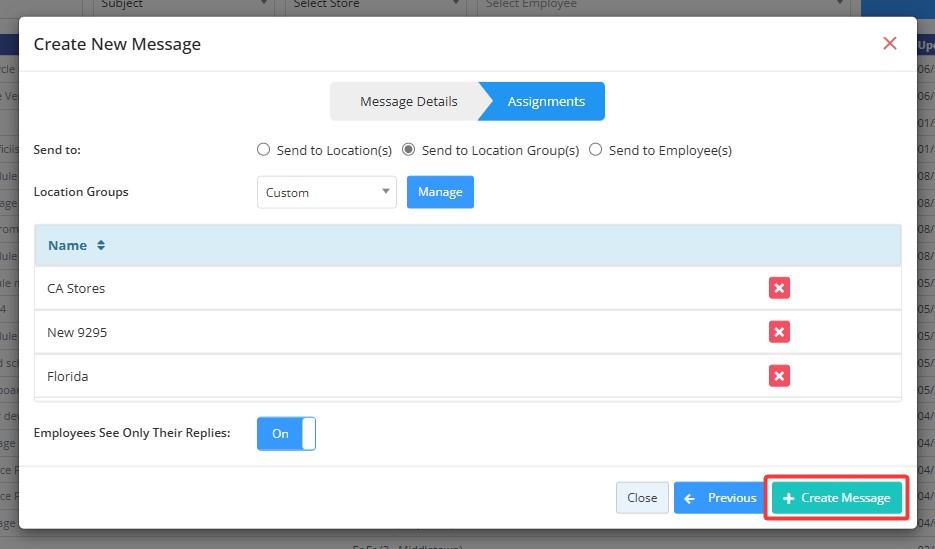Expand the Select Store dropdown in background

point(377,5)
